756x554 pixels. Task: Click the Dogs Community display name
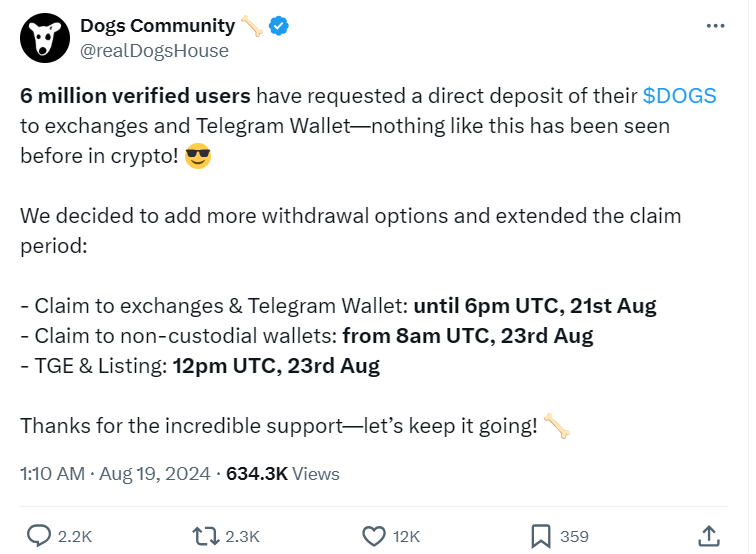(x=157, y=26)
